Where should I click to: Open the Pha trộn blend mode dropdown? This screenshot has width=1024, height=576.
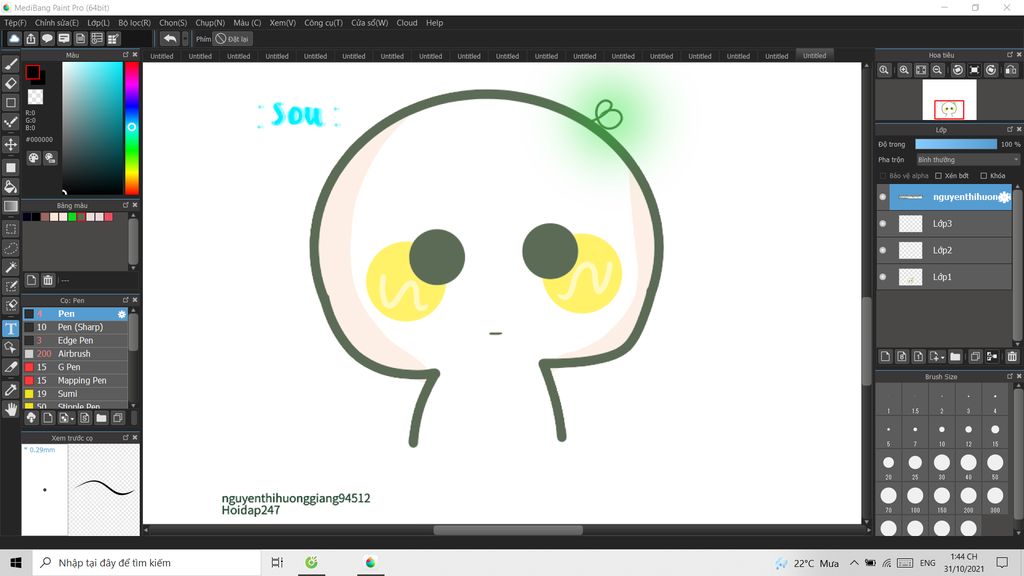click(967, 159)
